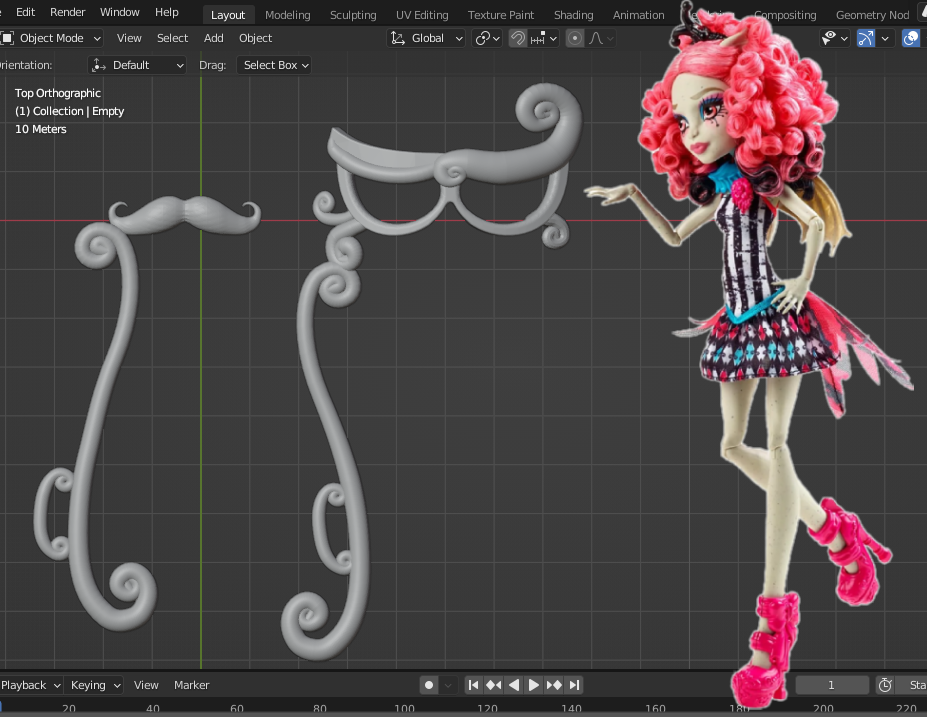Click the current frame number field
This screenshot has width=927, height=717.
pyautogui.click(x=832, y=685)
